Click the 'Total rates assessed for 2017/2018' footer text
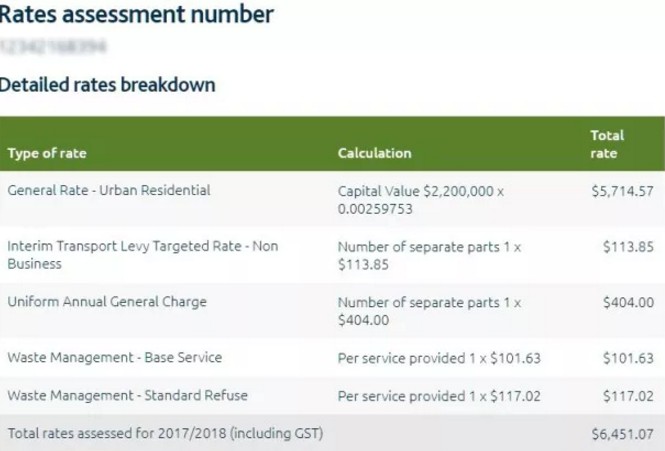Viewport: 665px width, 451px height. (x=165, y=433)
